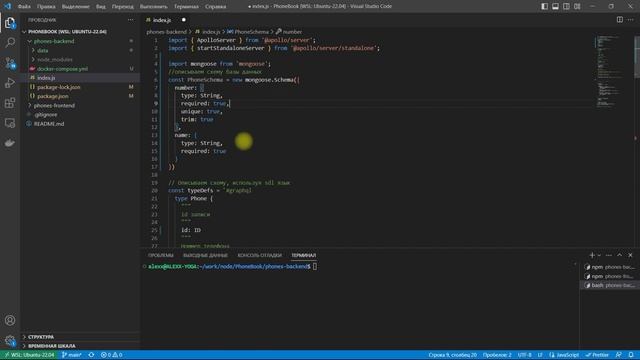
Task: Click the feedback/accounts icon in status bar
Action: click(x=619, y=355)
